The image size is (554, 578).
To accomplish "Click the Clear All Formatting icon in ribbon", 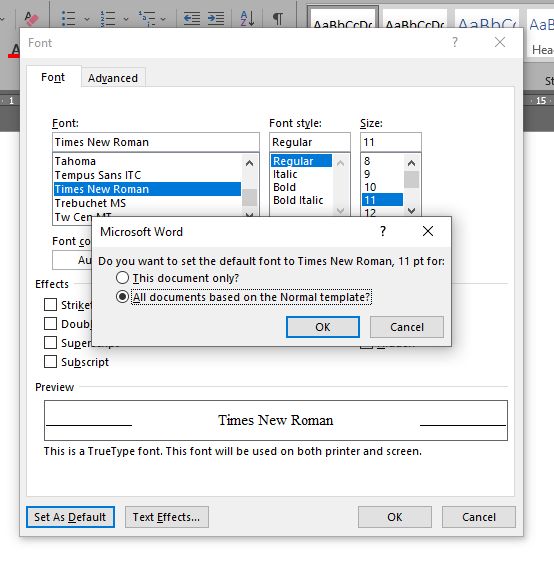I will (31, 17).
